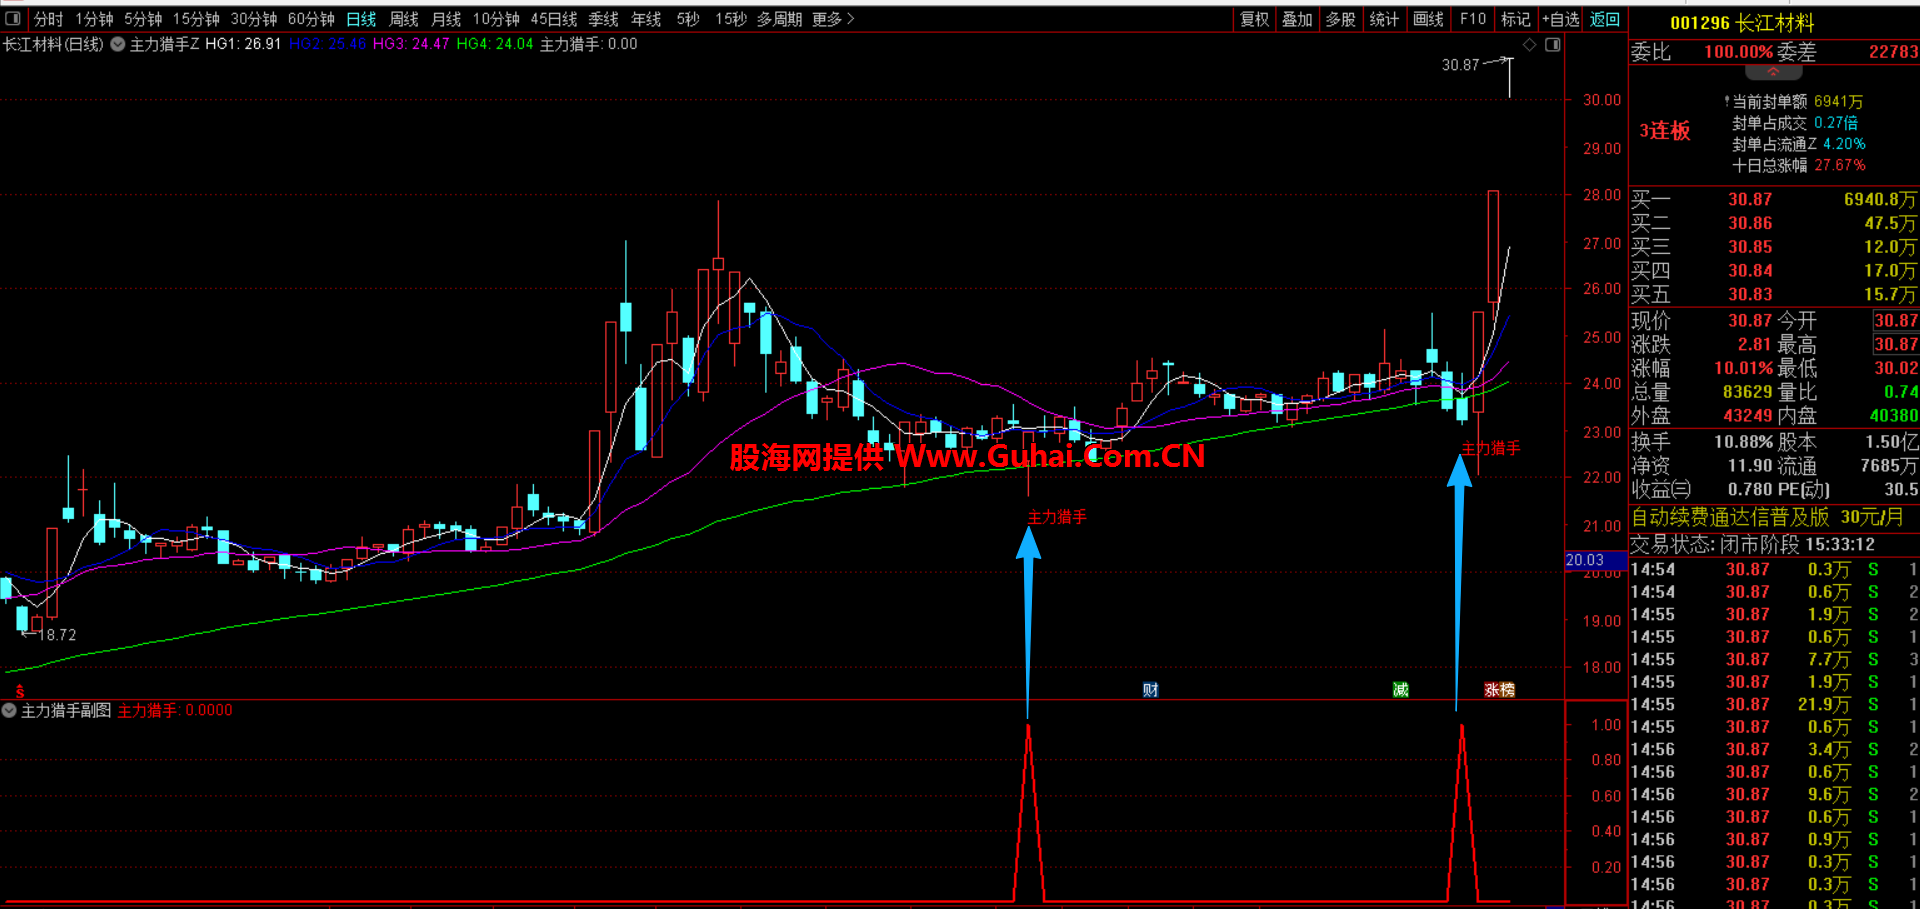Toggle the 复权 price adjustment option
1920x909 pixels.
pos(1254,19)
